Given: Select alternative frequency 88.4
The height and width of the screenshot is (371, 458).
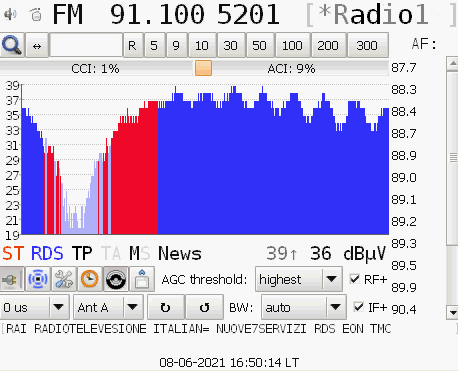Looking at the screenshot, I should point(404,112).
